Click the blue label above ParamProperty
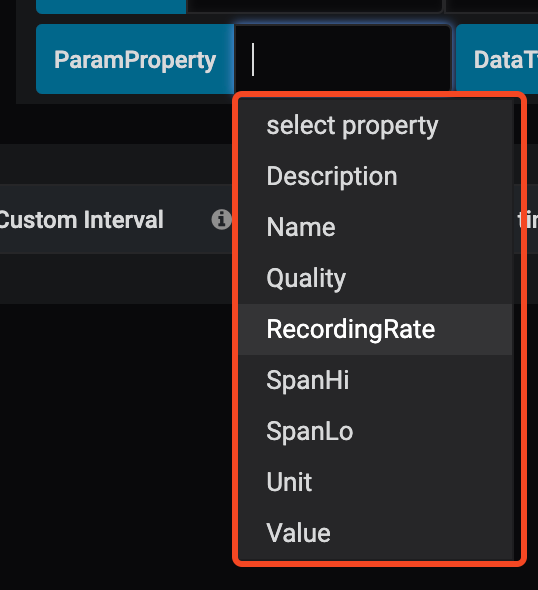Image resolution: width=538 pixels, height=590 pixels. [111, 6]
